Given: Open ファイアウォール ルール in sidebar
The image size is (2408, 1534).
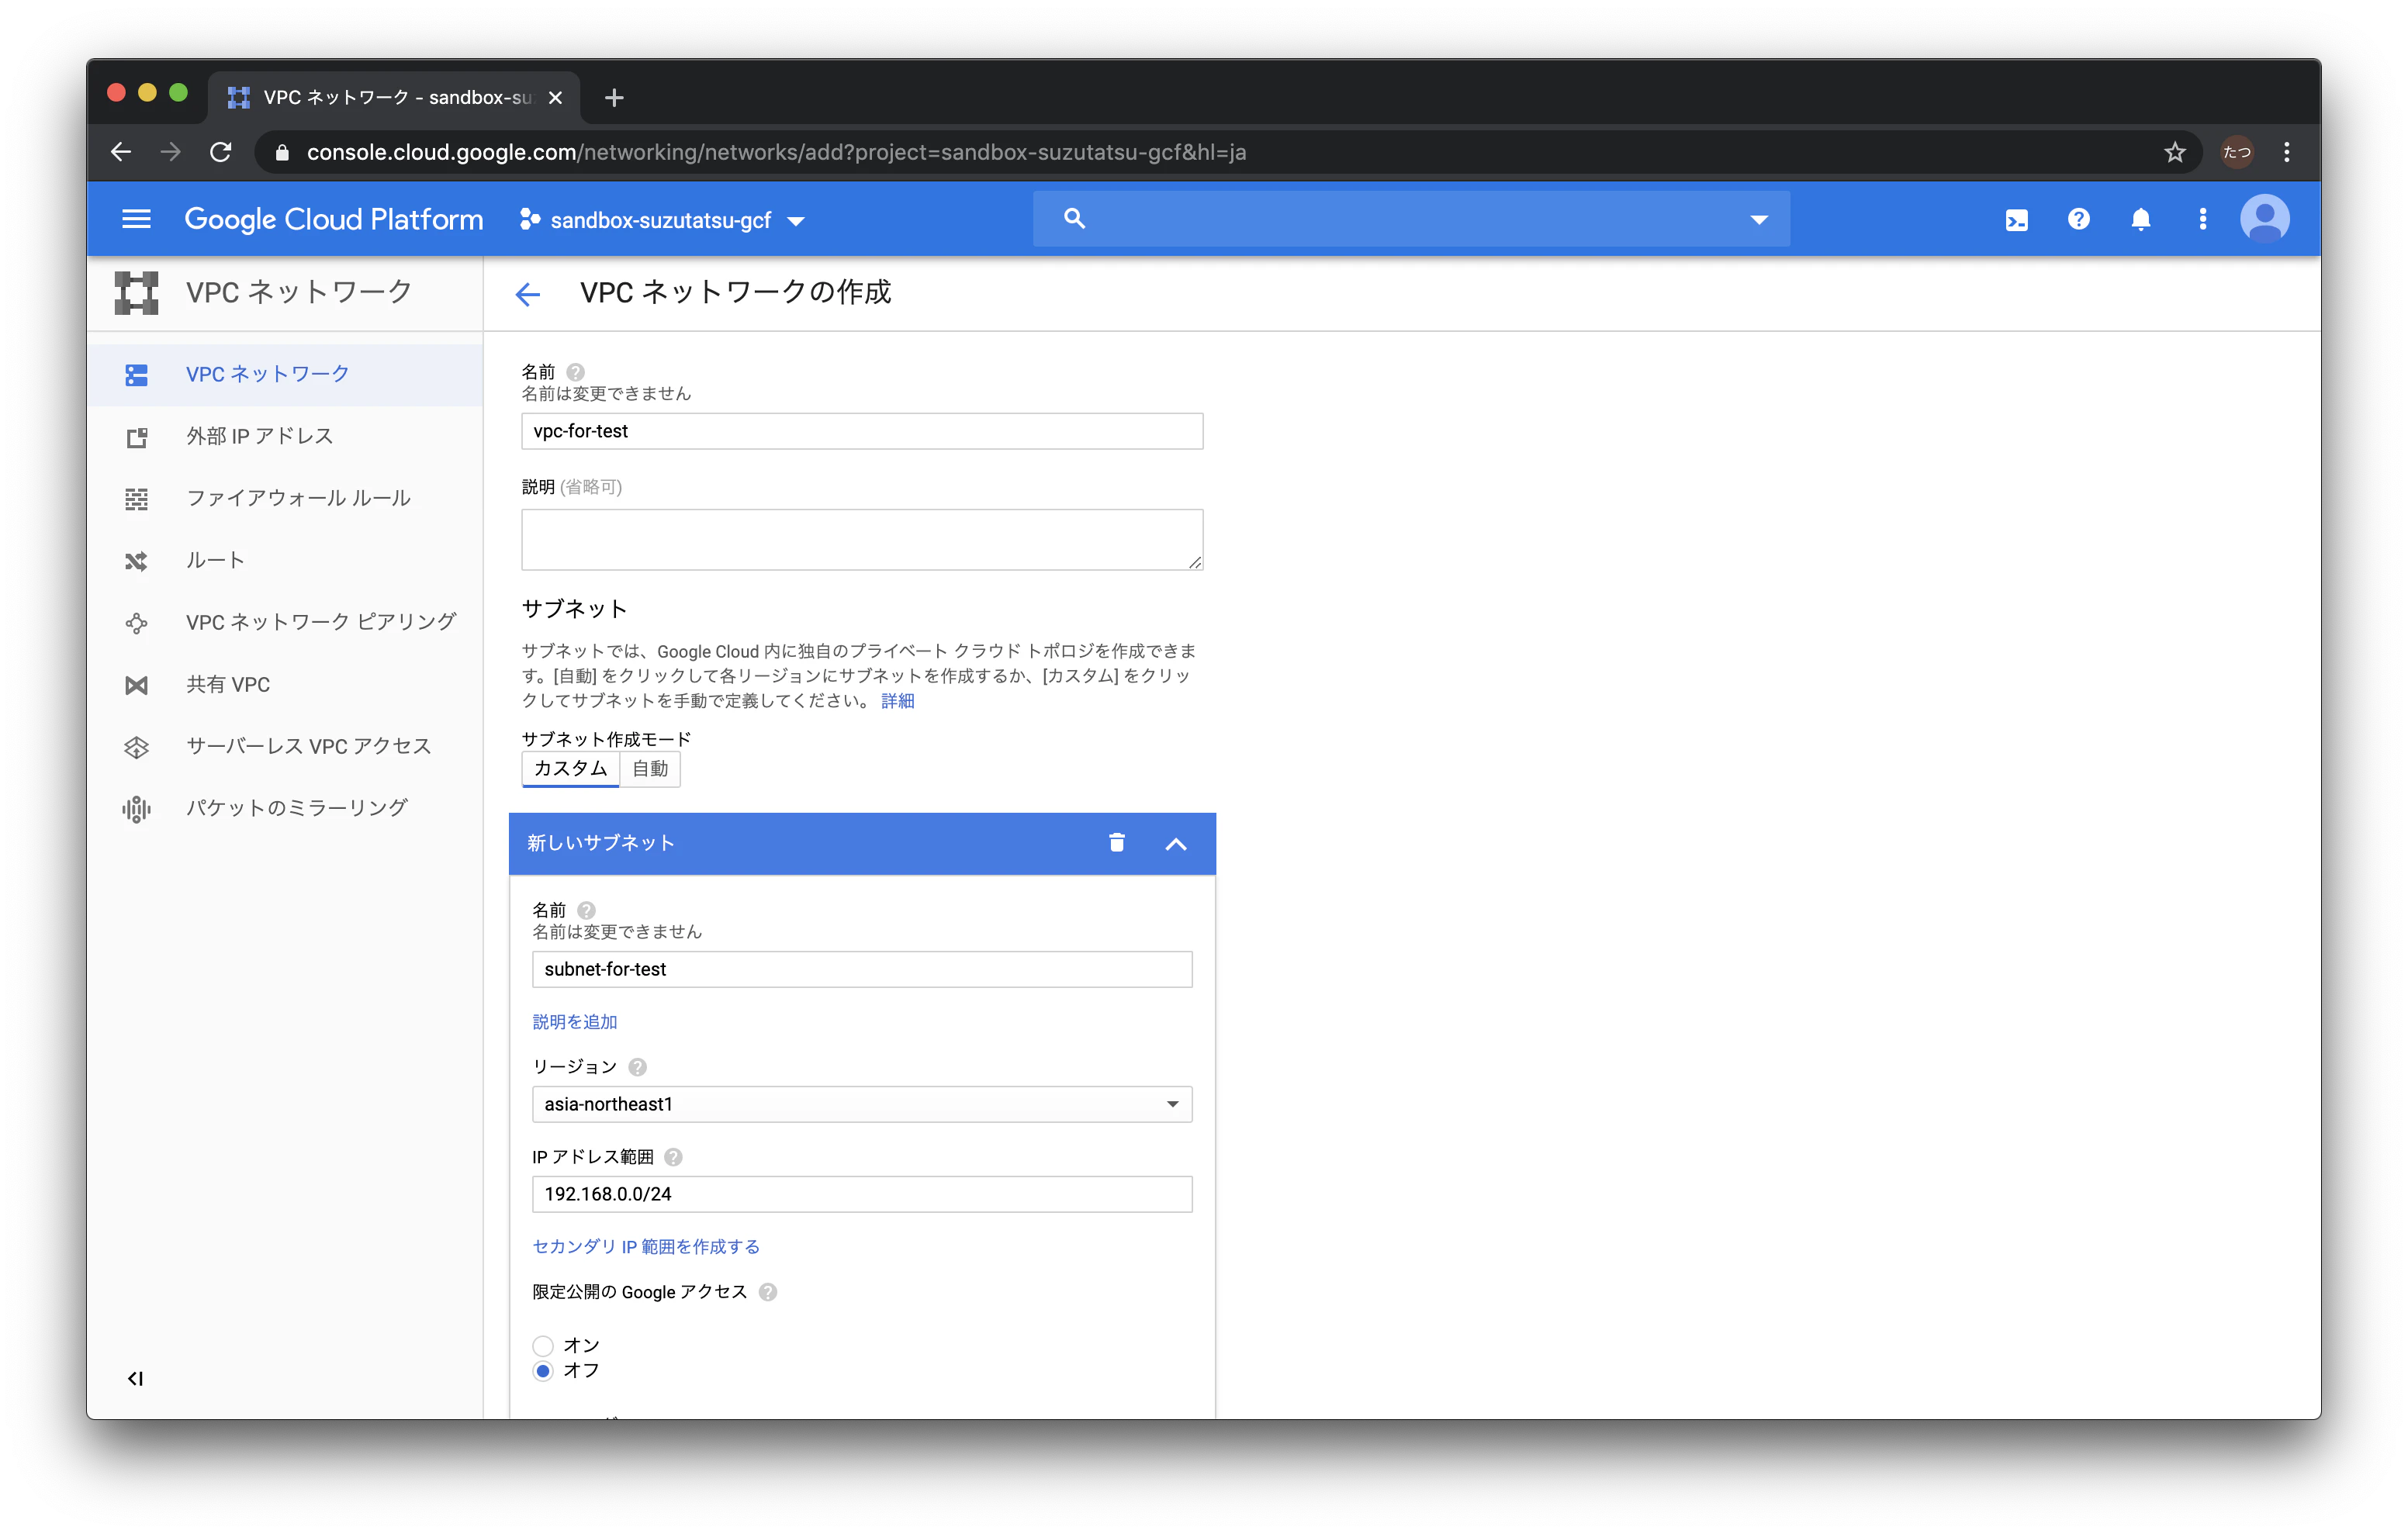Looking at the screenshot, I should point(285,498).
